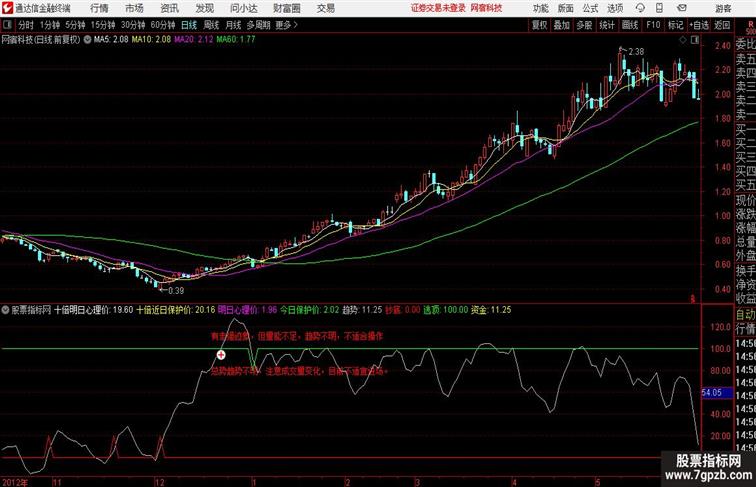Click the mobile phone icon
Viewport: 756px width, 487px height.
coord(659,8)
